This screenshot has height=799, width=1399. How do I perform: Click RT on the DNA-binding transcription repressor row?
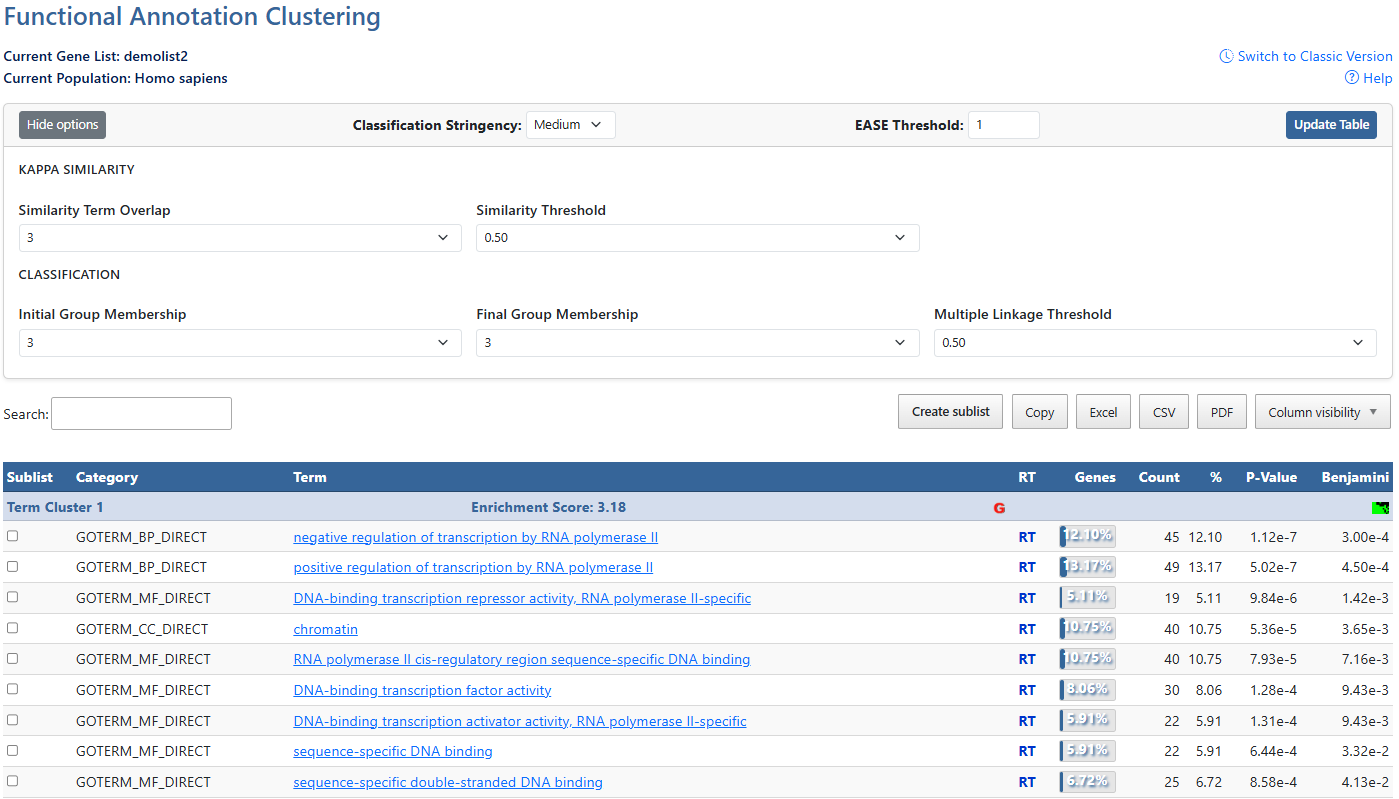pyautogui.click(x=1027, y=597)
